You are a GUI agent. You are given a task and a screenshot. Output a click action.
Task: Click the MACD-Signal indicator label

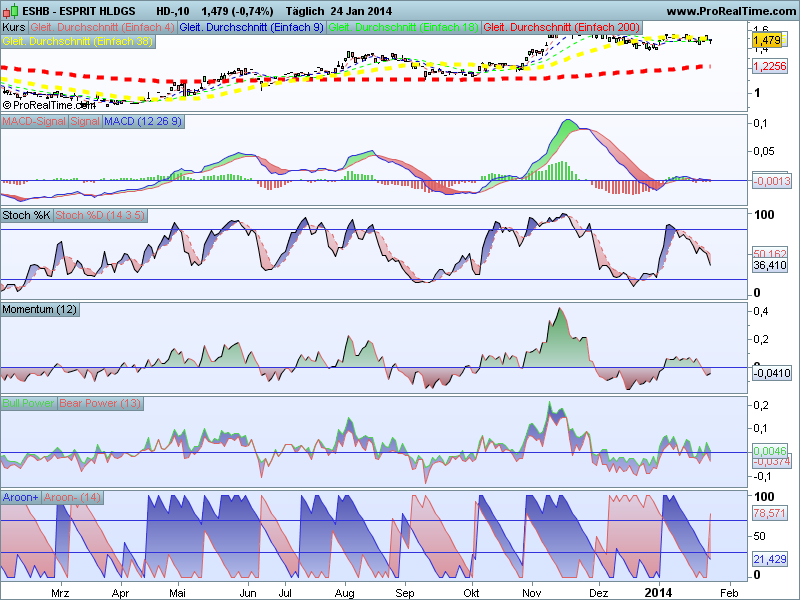click(34, 121)
